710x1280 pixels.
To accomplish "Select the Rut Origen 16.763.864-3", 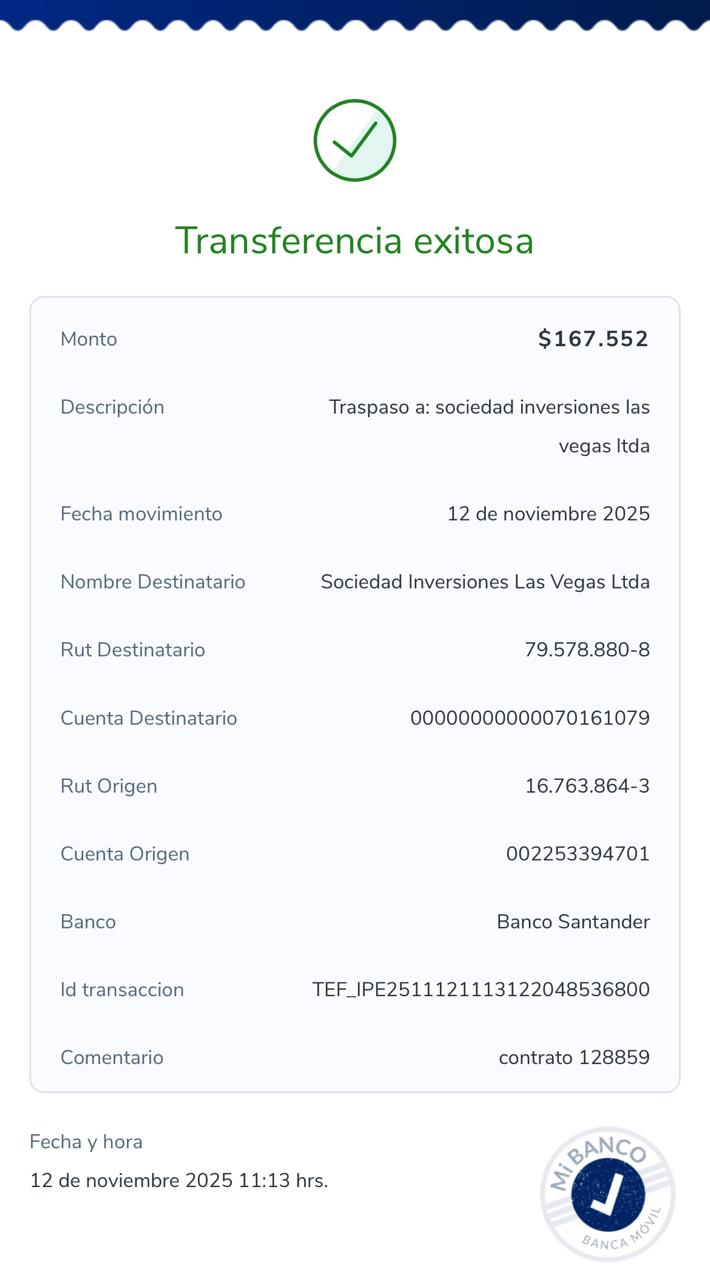I will pyautogui.click(x=587, y=786).
